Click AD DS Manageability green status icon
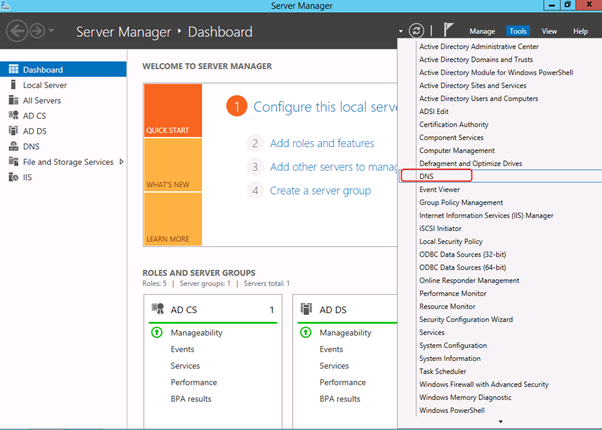602x430 pixels. coord(306,332)
